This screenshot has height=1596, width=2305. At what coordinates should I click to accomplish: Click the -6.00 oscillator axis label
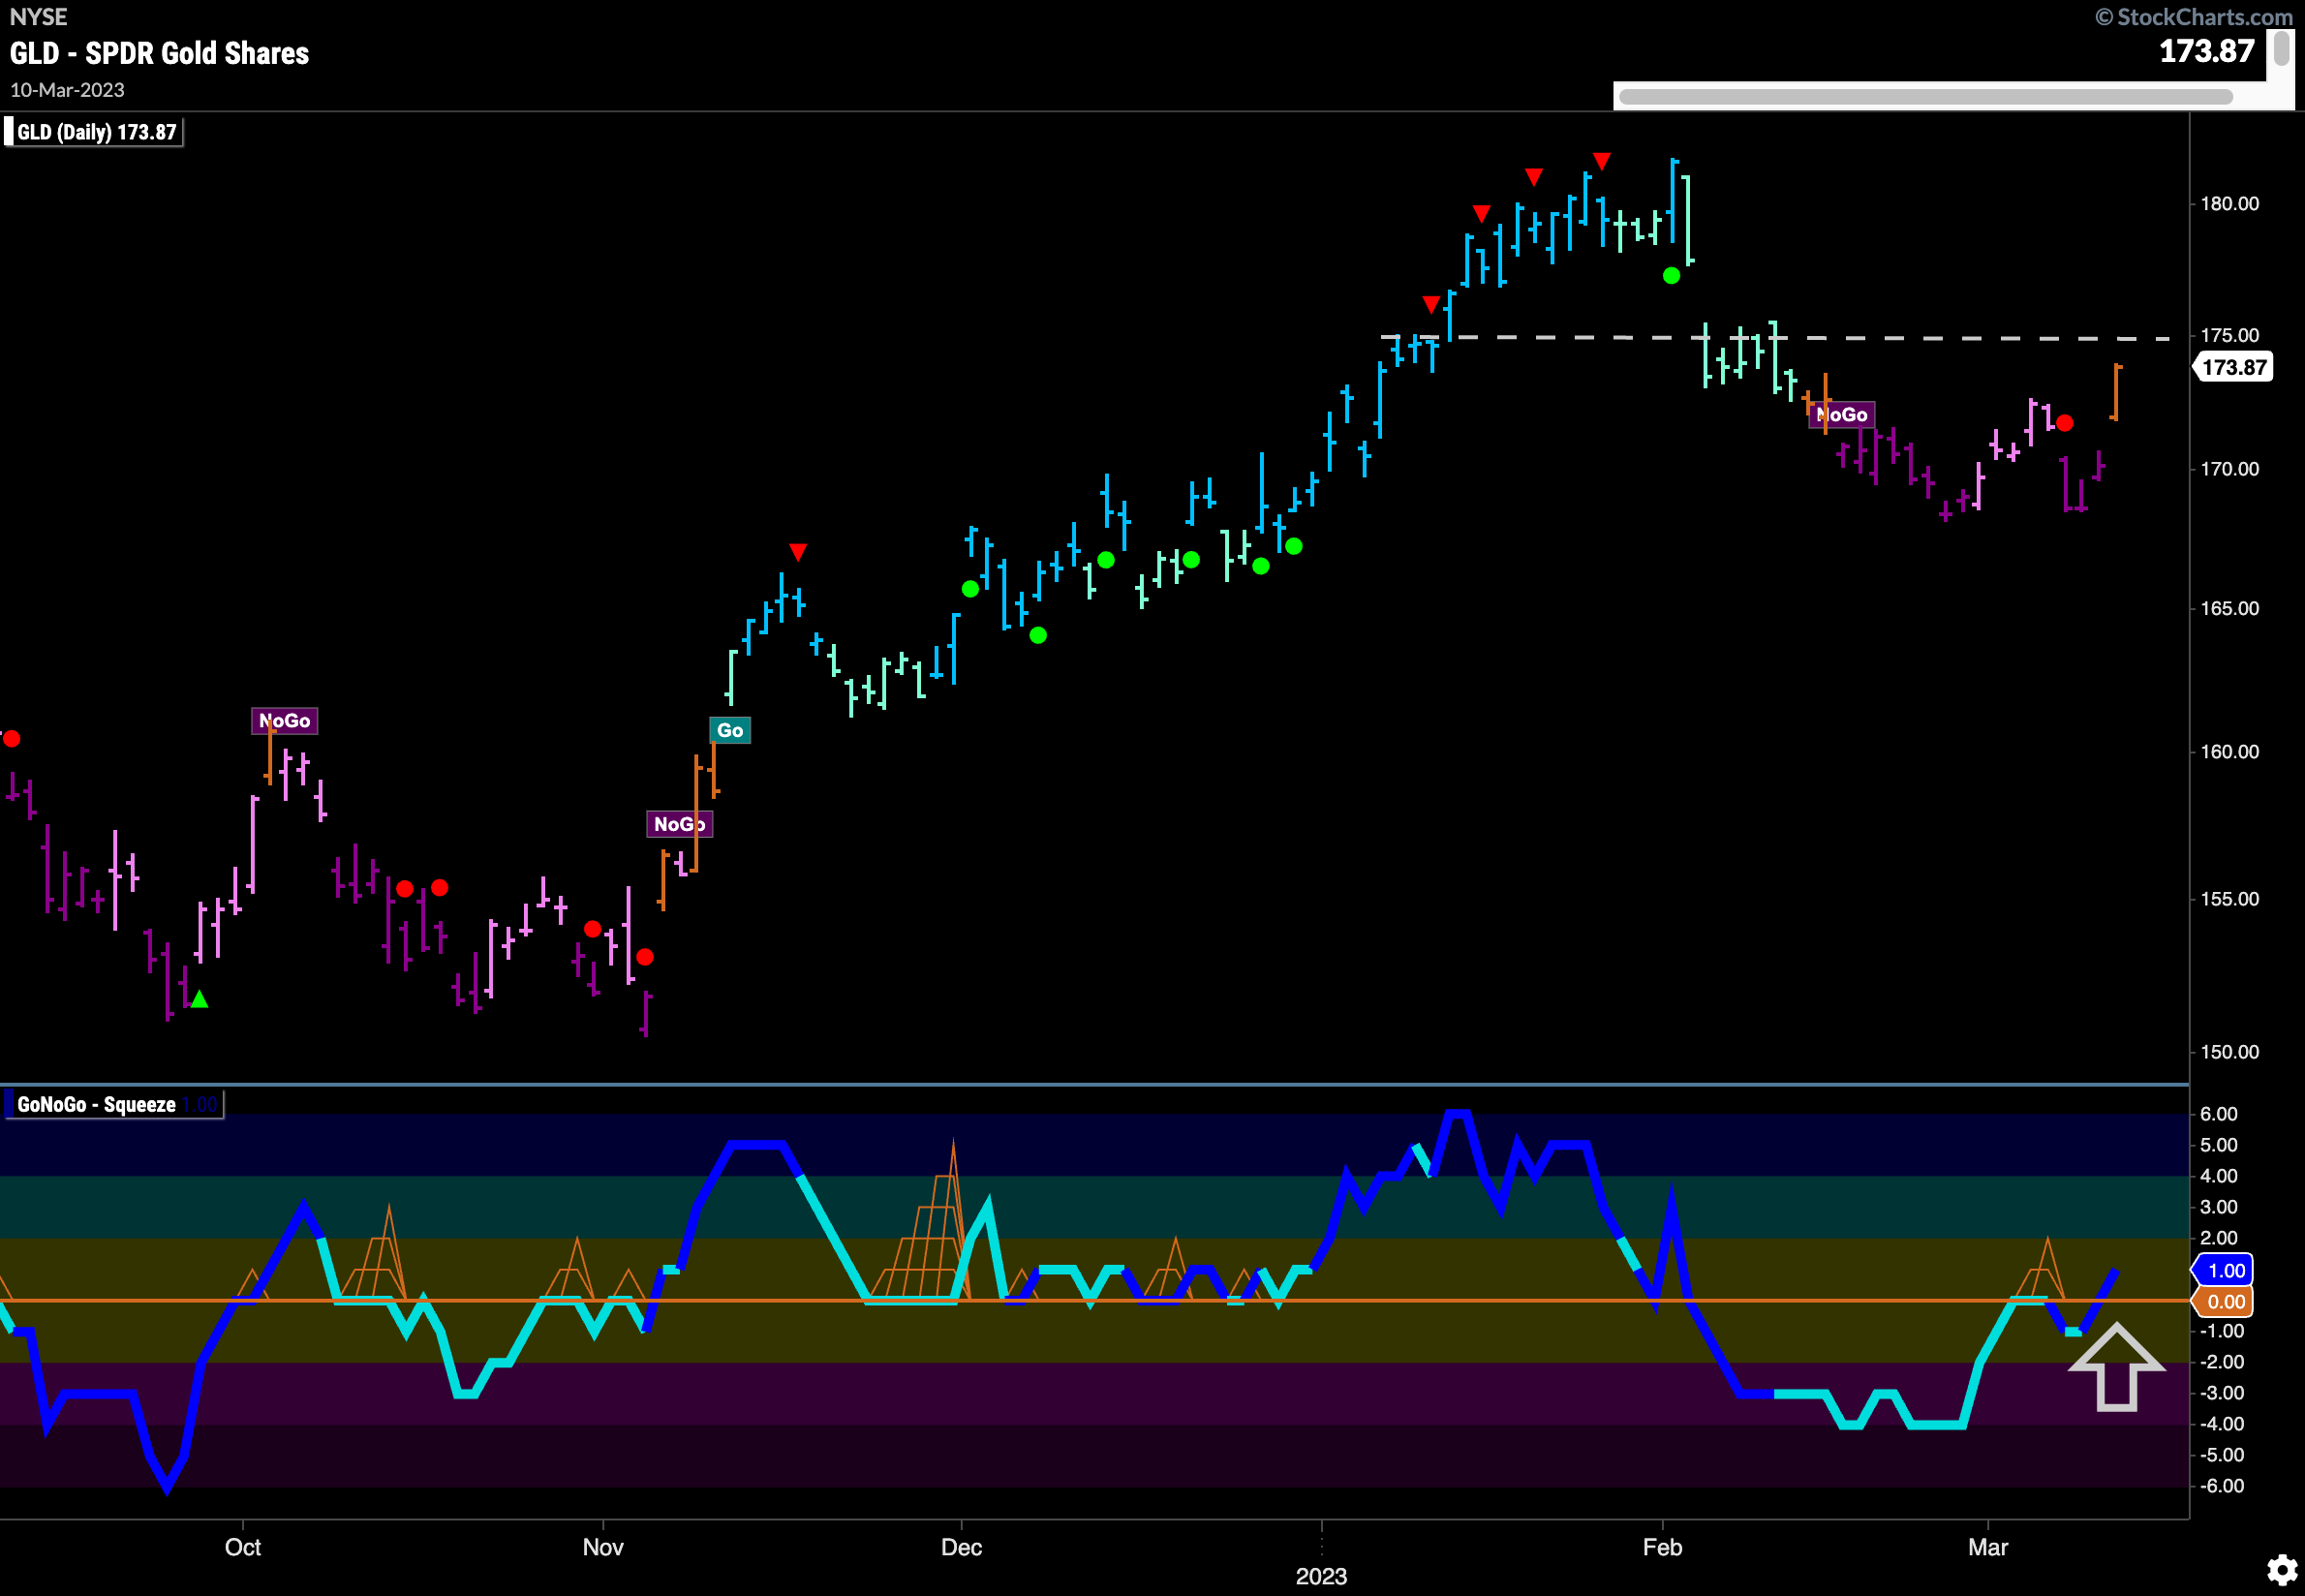(x=2221, y=1486)
